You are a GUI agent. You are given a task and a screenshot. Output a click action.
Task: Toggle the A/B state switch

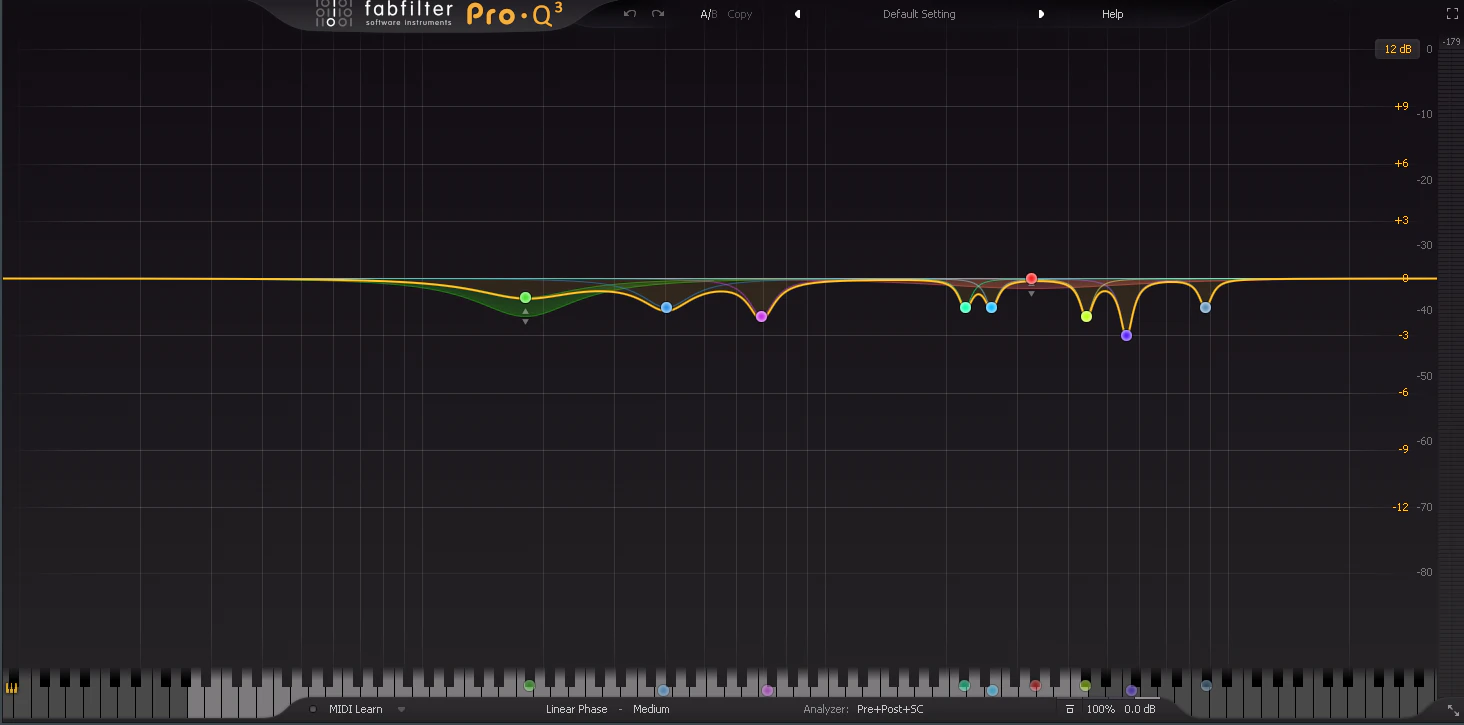[708, 14]
